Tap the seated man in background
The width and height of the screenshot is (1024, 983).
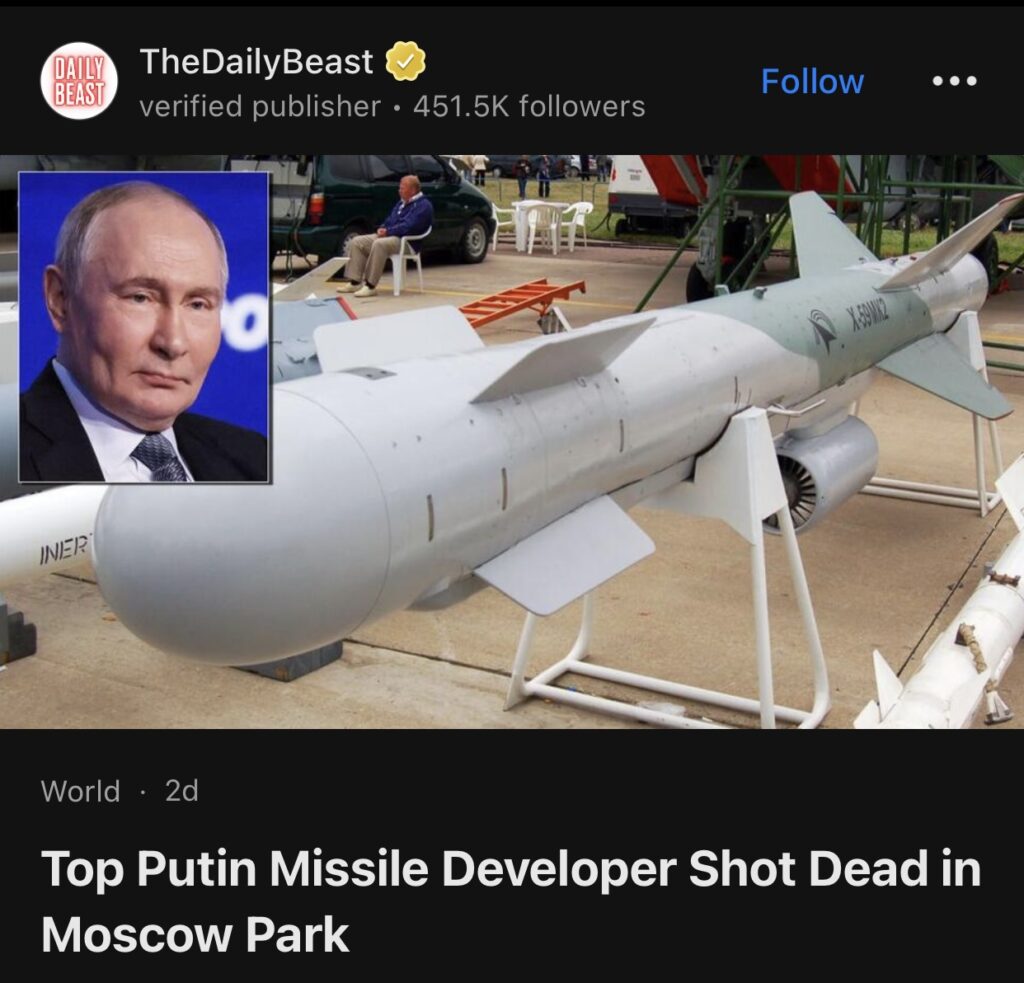pyautogui.click(x=387, y=235)
